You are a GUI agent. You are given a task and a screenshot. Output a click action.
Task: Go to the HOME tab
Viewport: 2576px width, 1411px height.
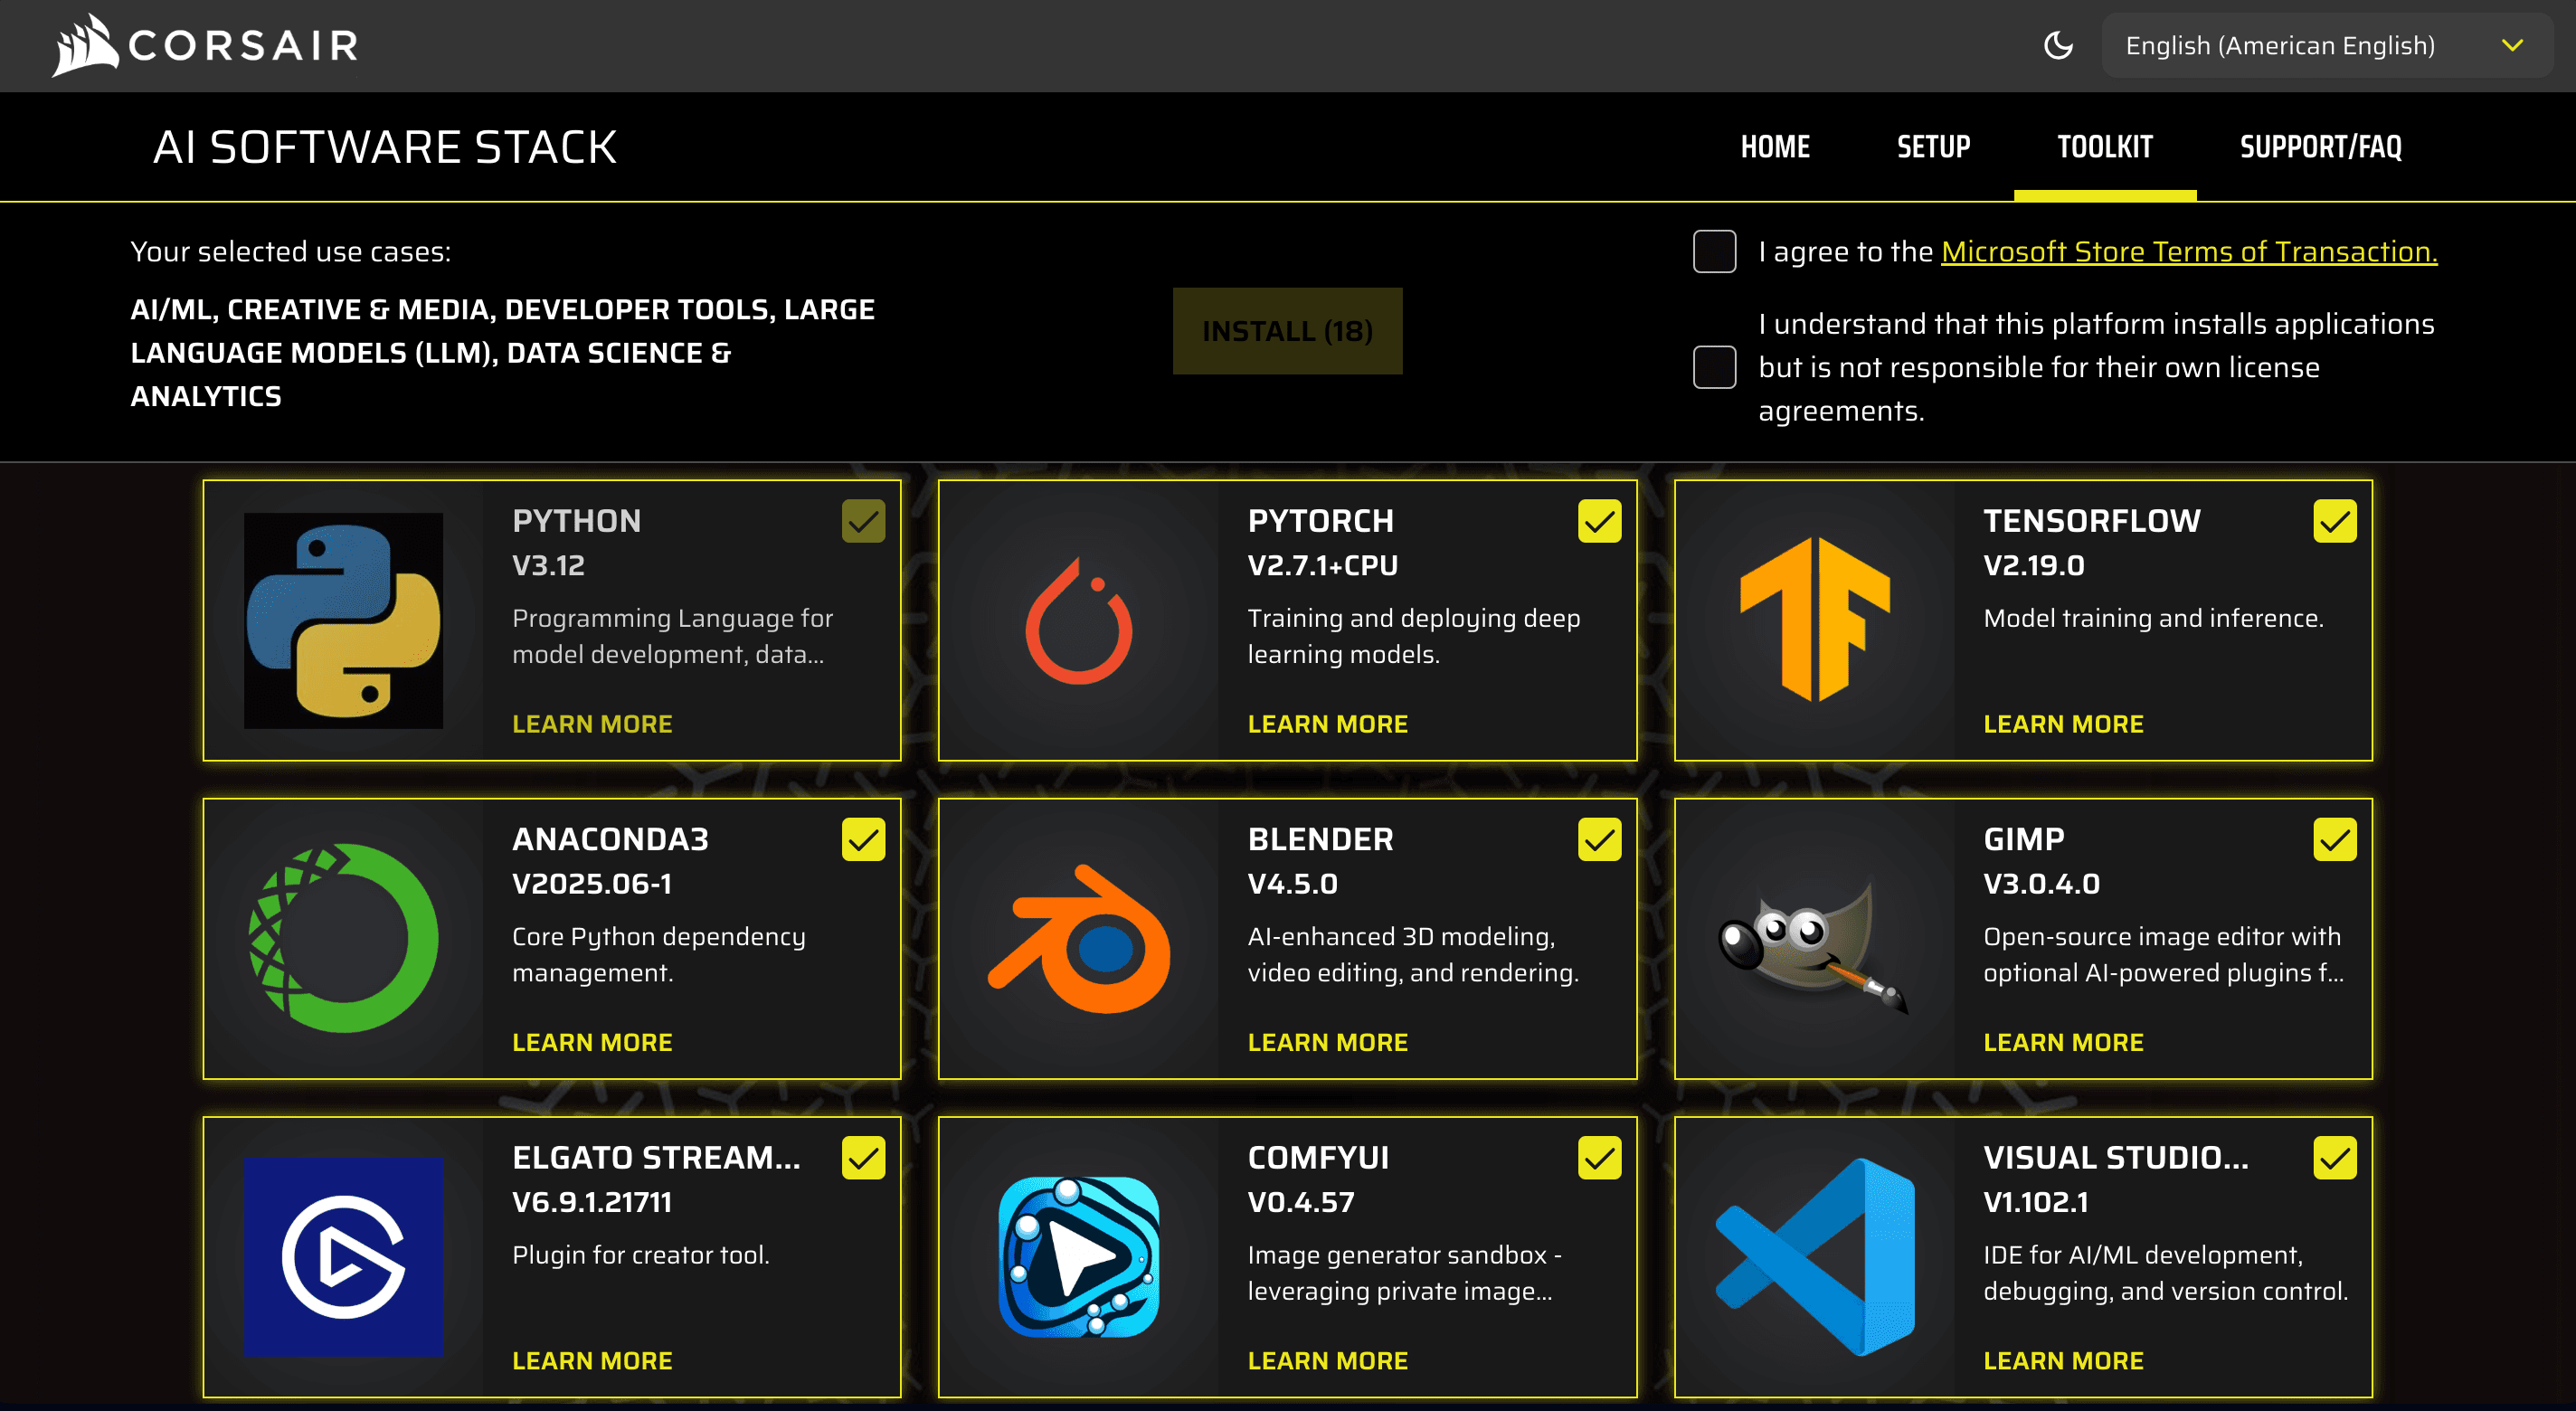(1775, 147)
